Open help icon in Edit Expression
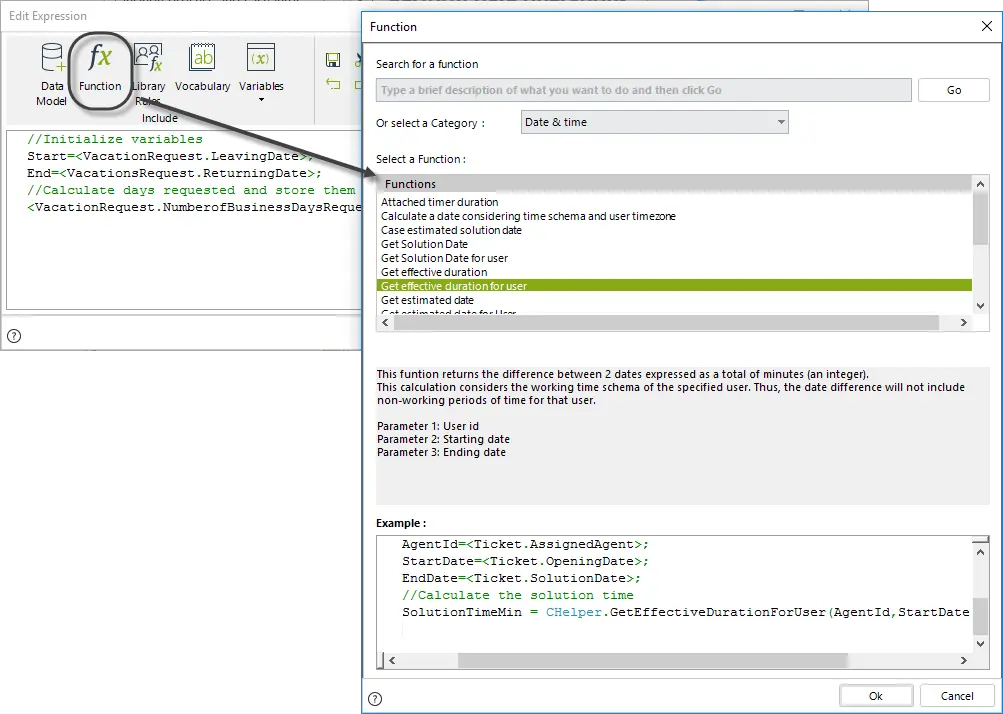Image resolution: width=1003 pixels, height=714 pixels. pyautogui.click(x=14, y=336)
